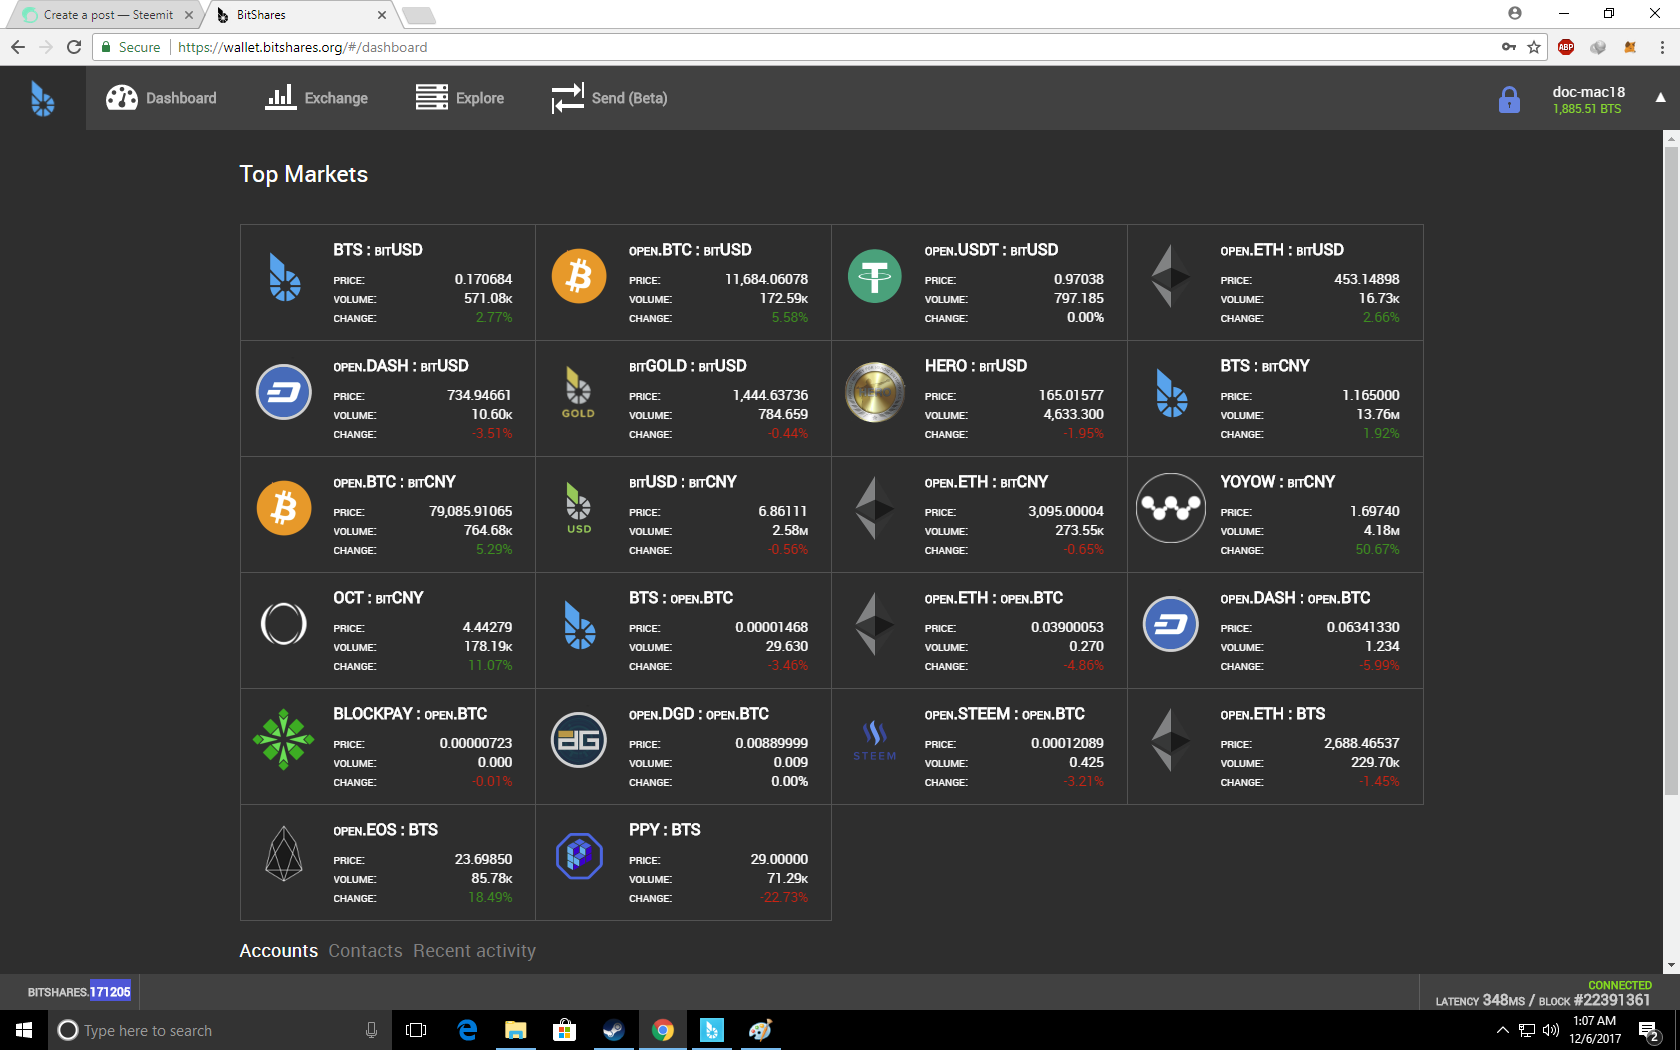
Task: Click the OCT : bitCNY circle icon
Action: (284, 624)
